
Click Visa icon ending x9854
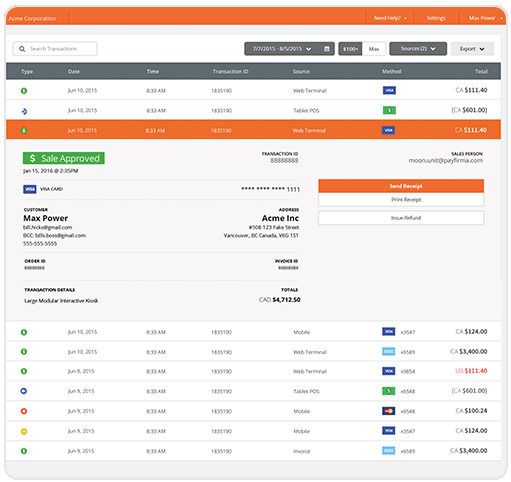pos(388,371)
